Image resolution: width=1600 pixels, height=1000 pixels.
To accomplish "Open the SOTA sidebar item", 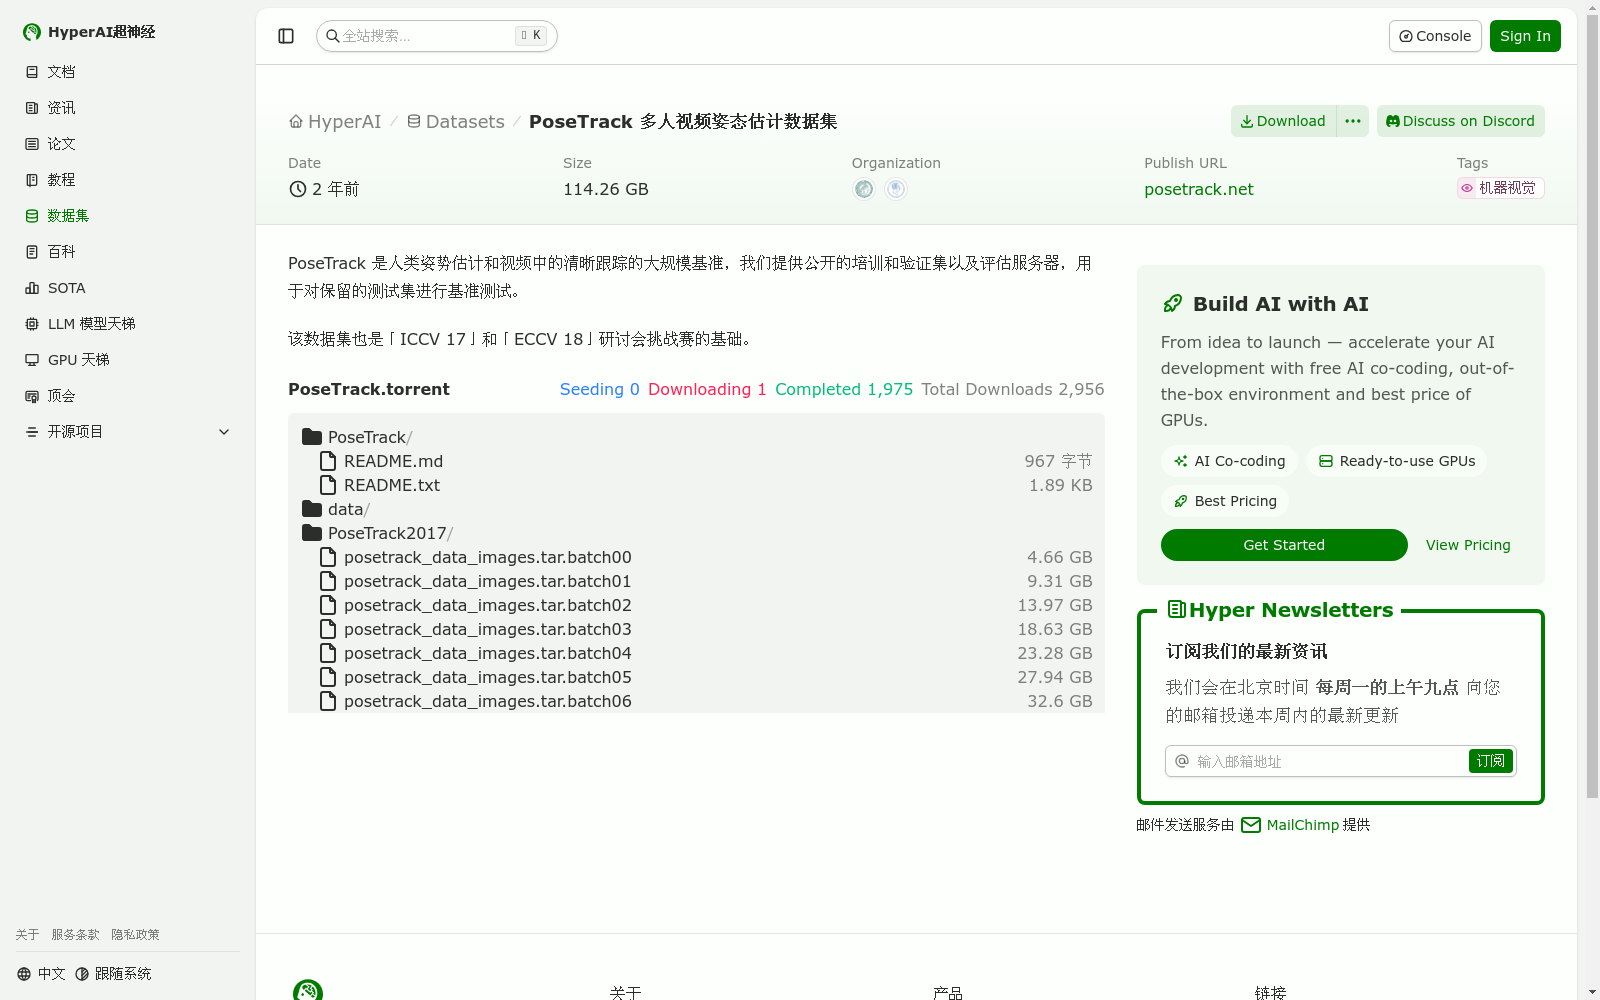I will coord(128,288).
